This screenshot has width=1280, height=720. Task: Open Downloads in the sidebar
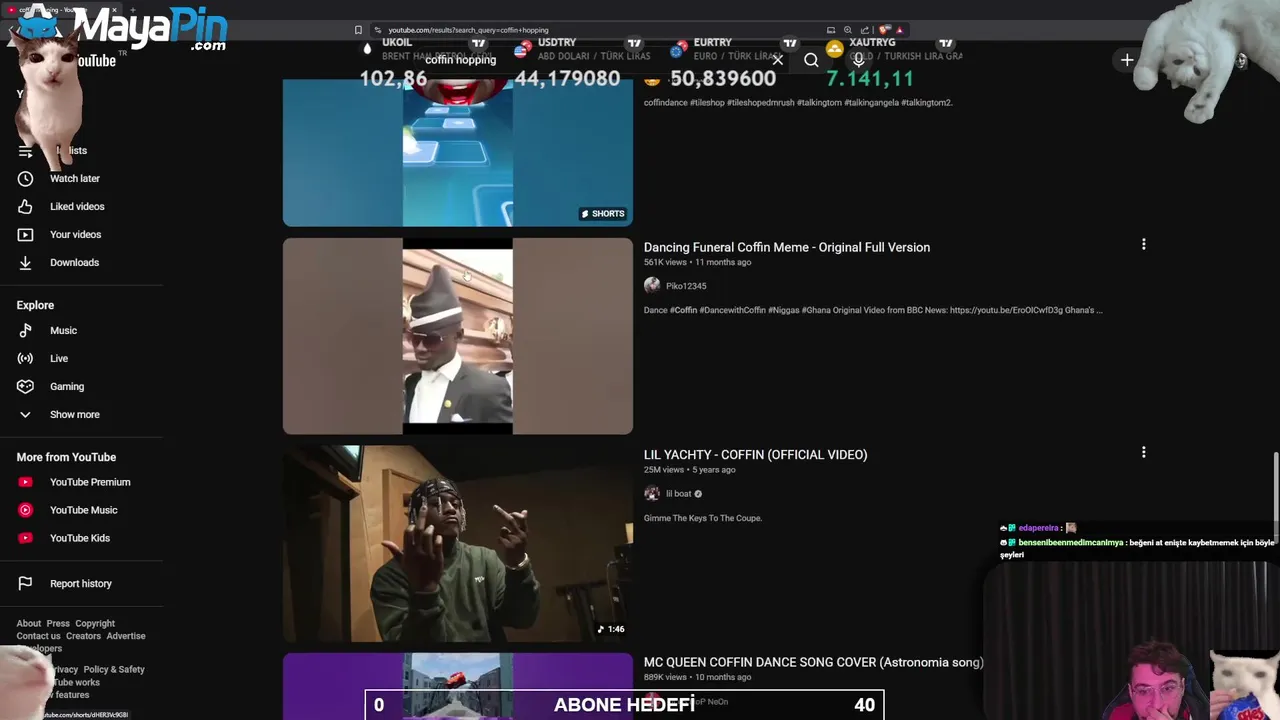pos(74,262)
